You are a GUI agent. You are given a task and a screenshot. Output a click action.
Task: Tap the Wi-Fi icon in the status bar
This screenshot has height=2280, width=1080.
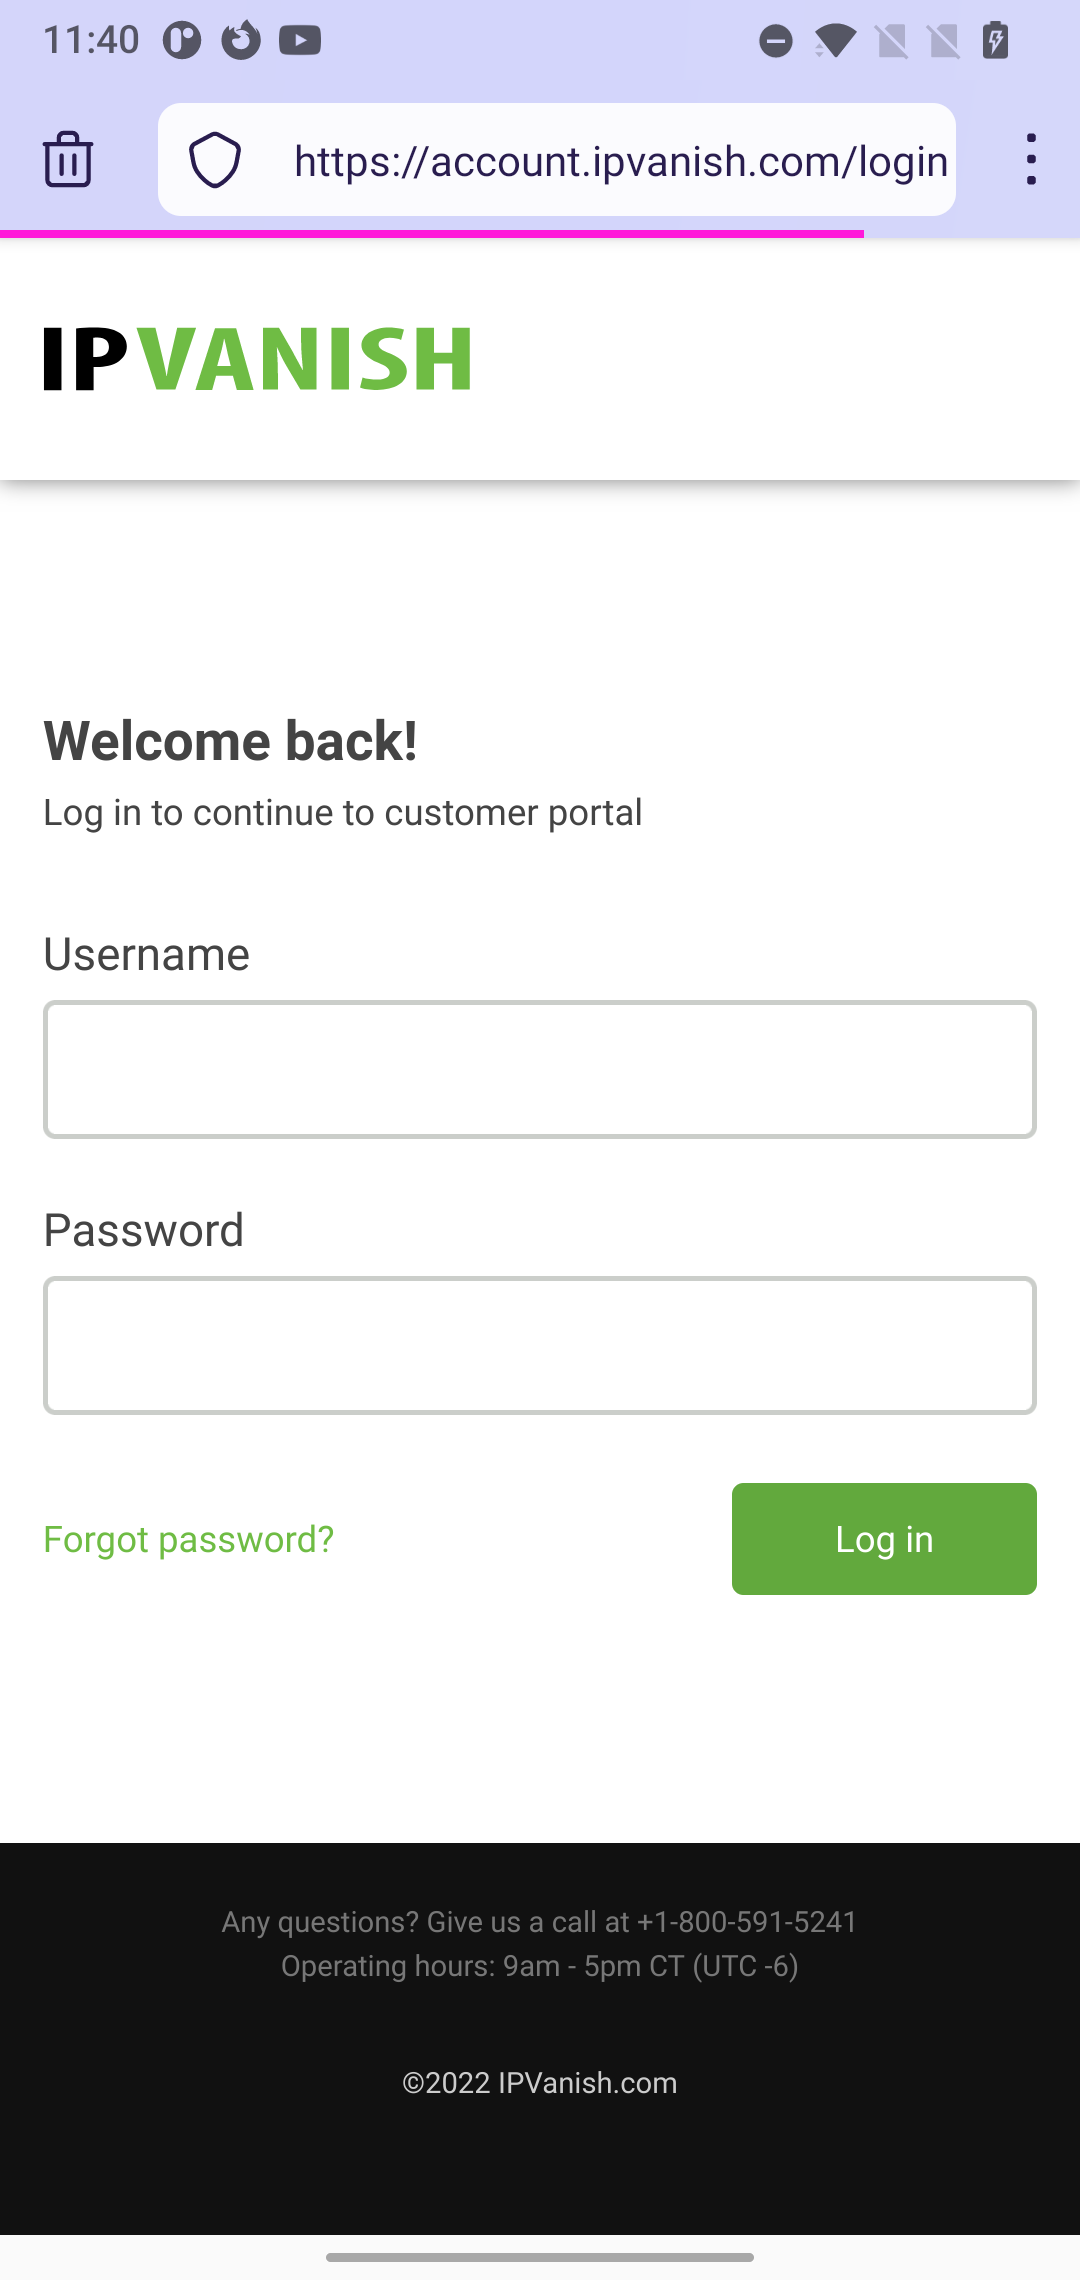click(836, 40)
